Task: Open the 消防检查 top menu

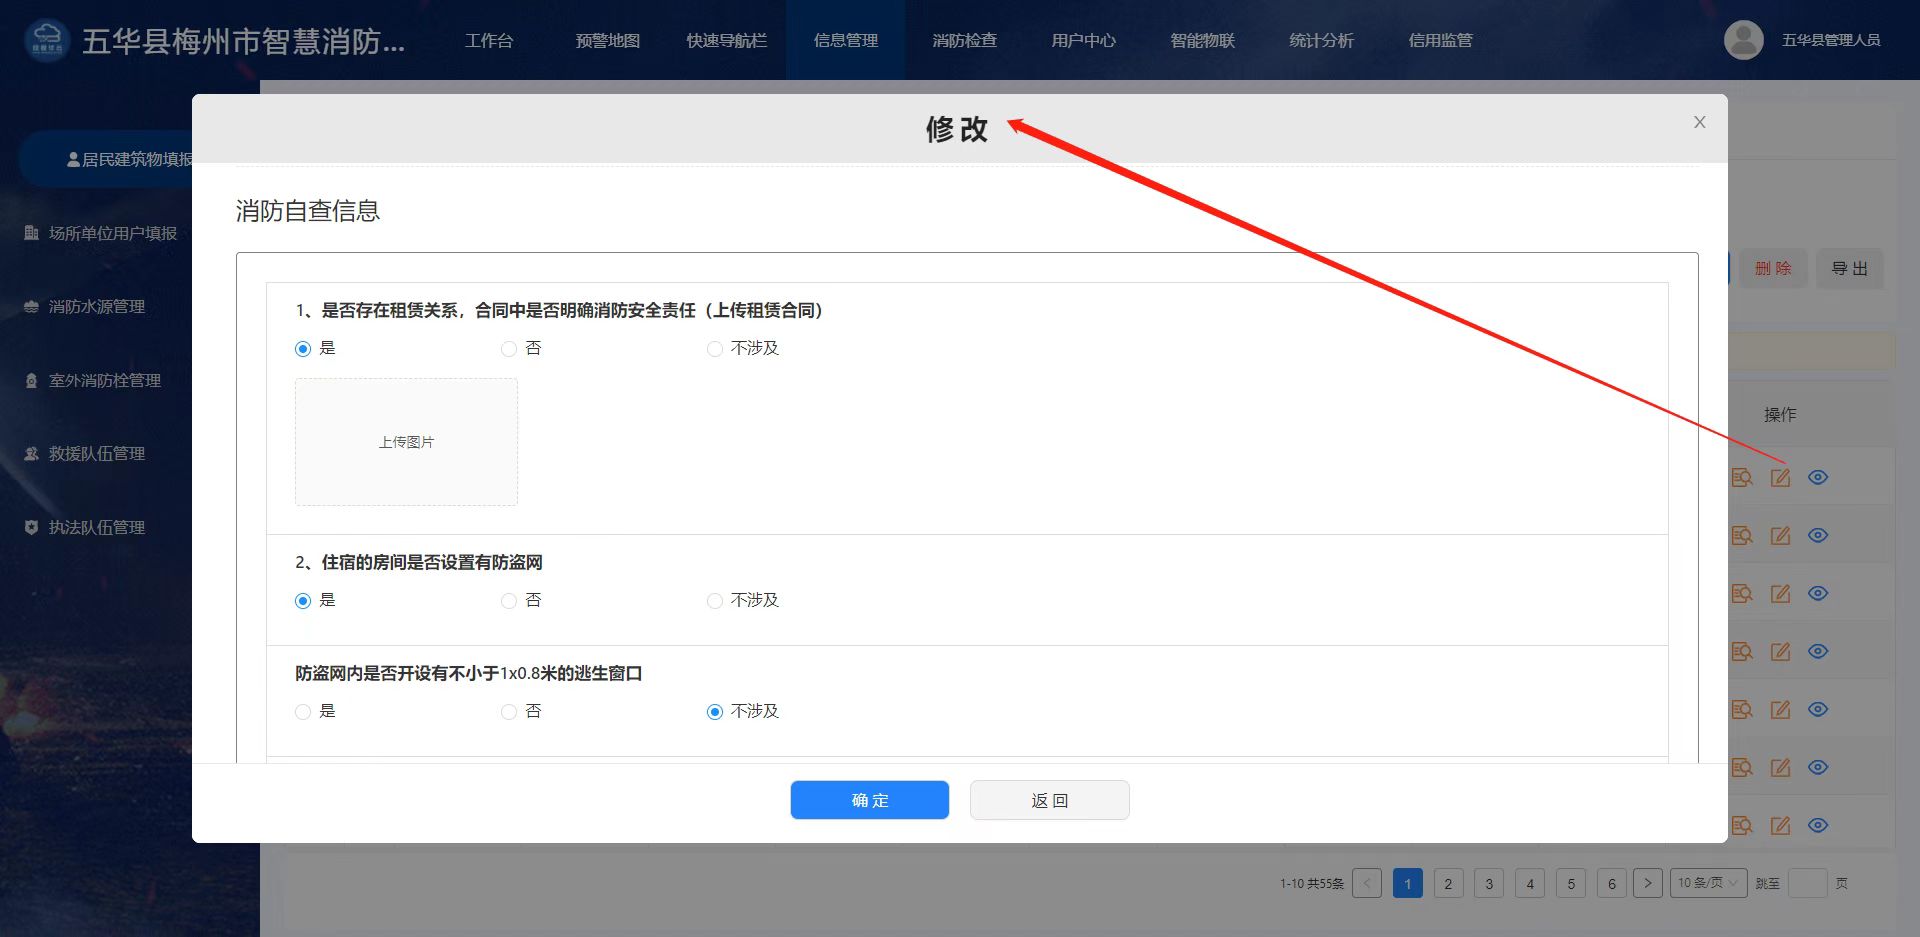Action: point(965,40)
